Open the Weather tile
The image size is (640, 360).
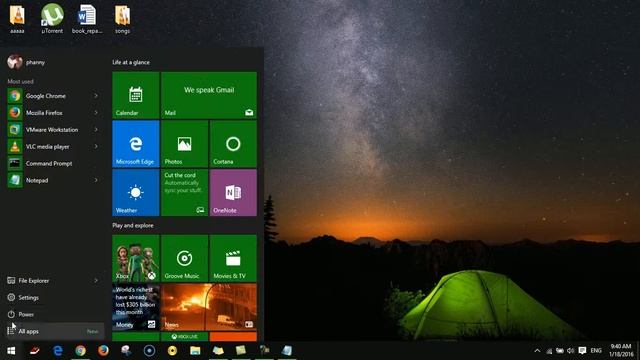[136, 193]
